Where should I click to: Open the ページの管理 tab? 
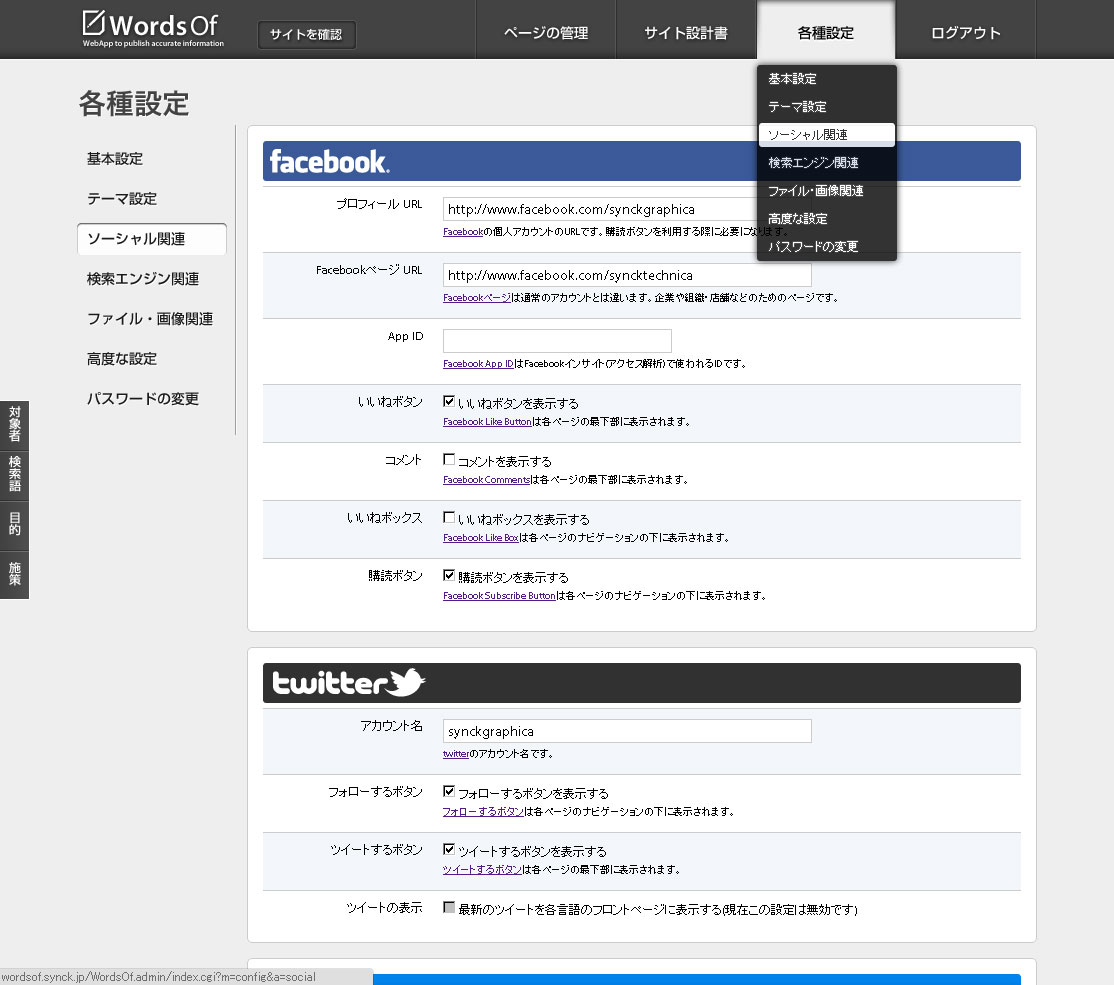[x=546, y=33]
